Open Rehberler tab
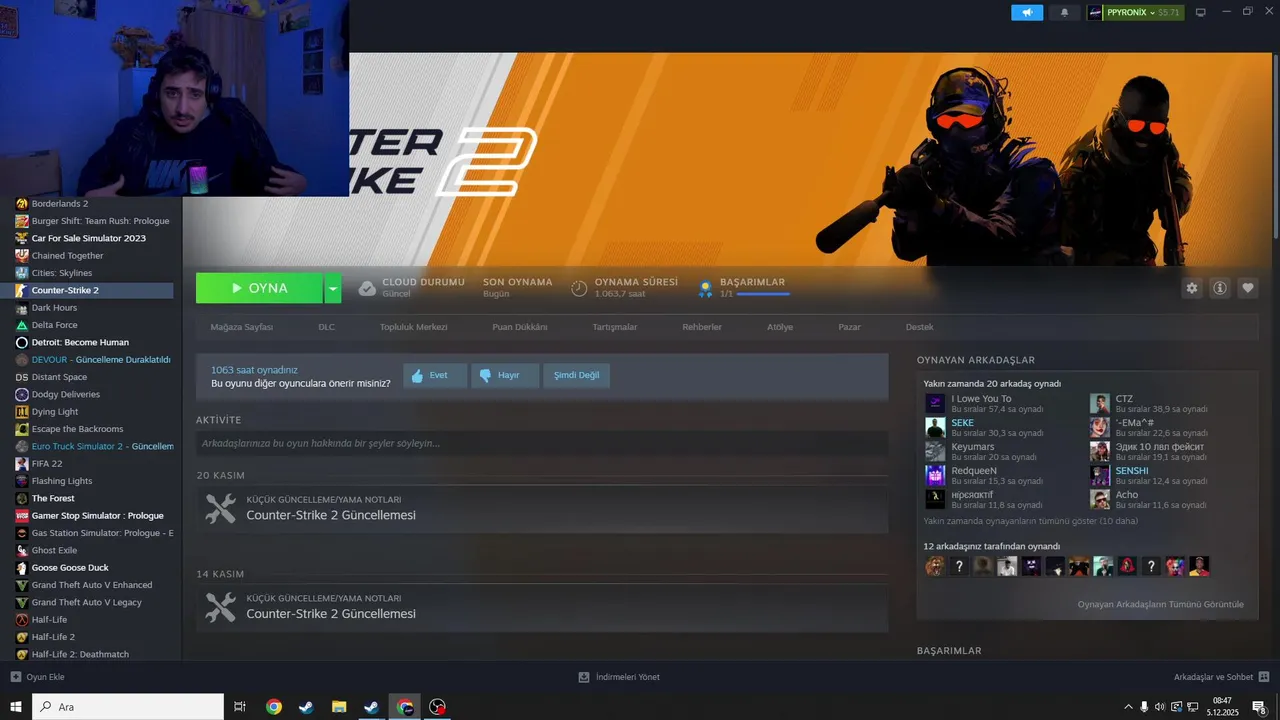1280x720 pixels. pyautogui.click(x=702, y=327)
